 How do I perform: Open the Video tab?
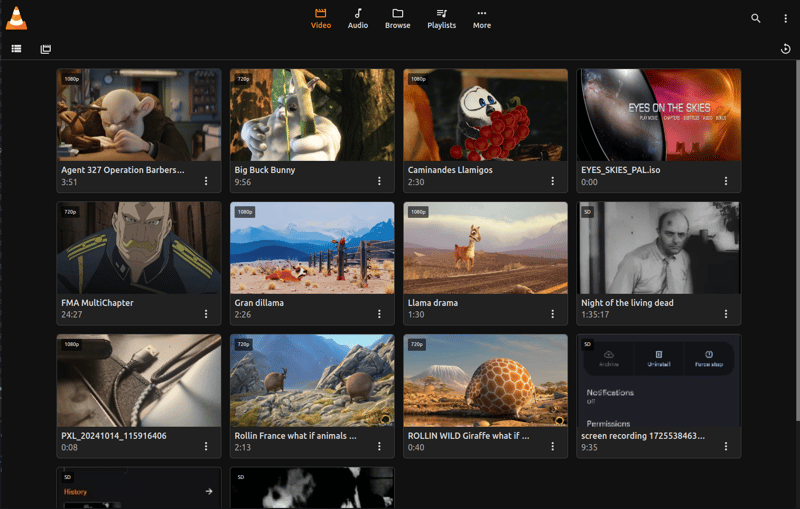[x=321, y=19]
